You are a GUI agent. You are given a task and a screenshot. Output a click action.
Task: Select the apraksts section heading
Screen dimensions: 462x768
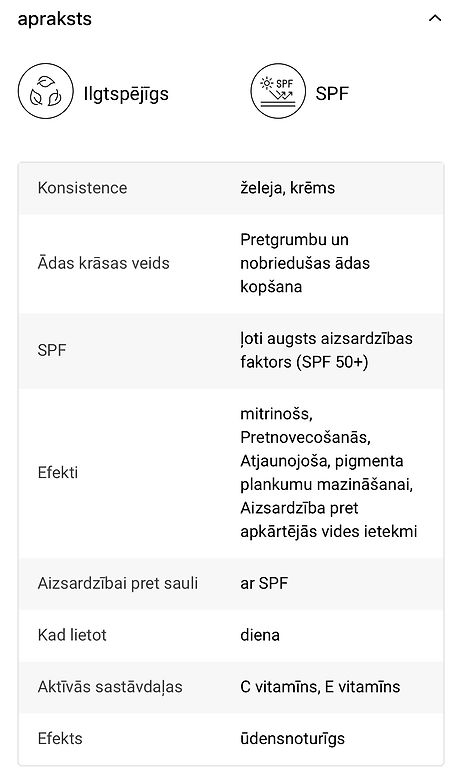click(x=54, y=19)
